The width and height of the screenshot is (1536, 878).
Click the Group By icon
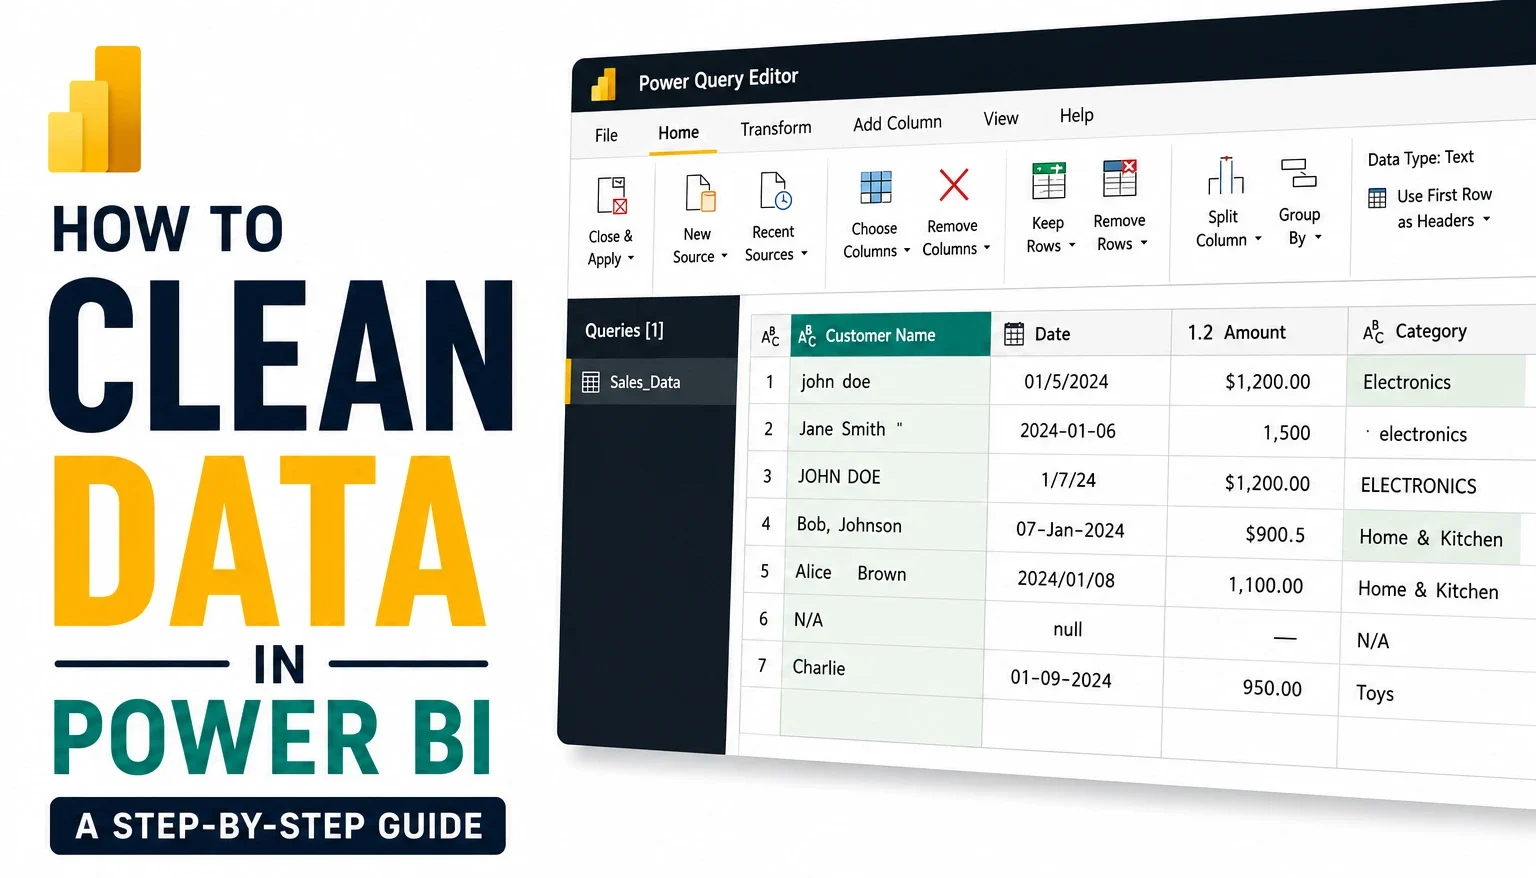pyautogui.click(x=1299, y=173)
